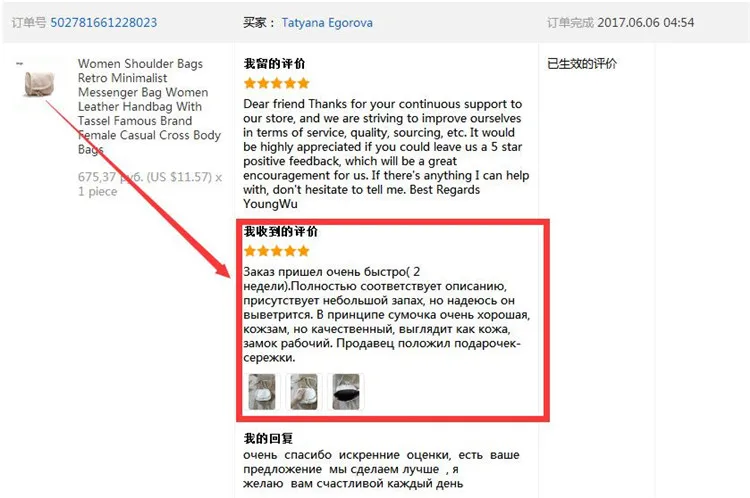Viewport: 750px width, 498px height.
Task: View the first buyer review photo
Action: pyautogui.click(x=262, y=392)
